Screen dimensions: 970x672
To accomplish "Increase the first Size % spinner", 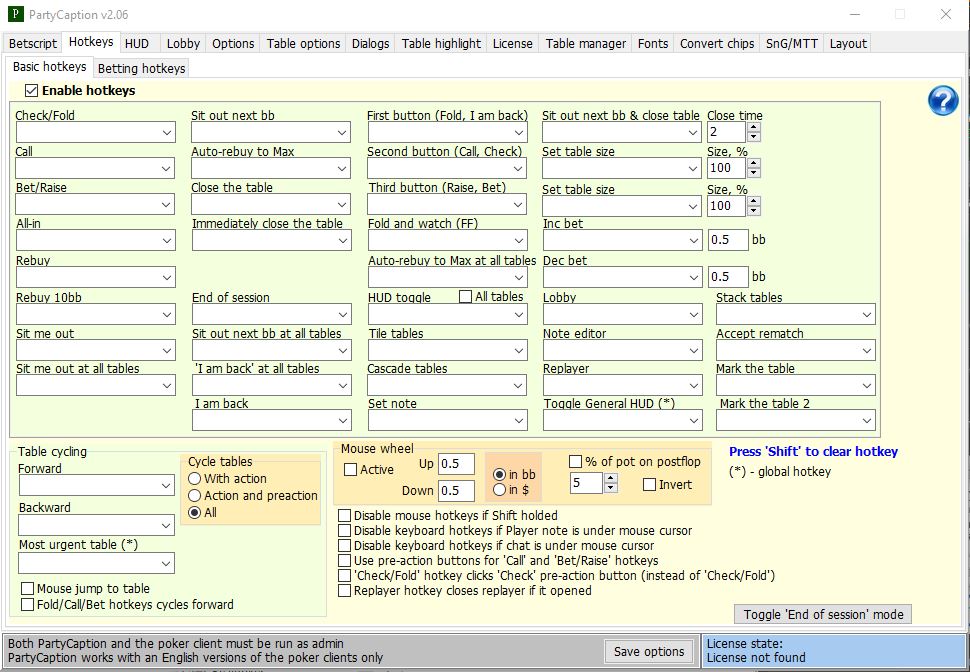I will pyautogui.click(x=753, y=163).
